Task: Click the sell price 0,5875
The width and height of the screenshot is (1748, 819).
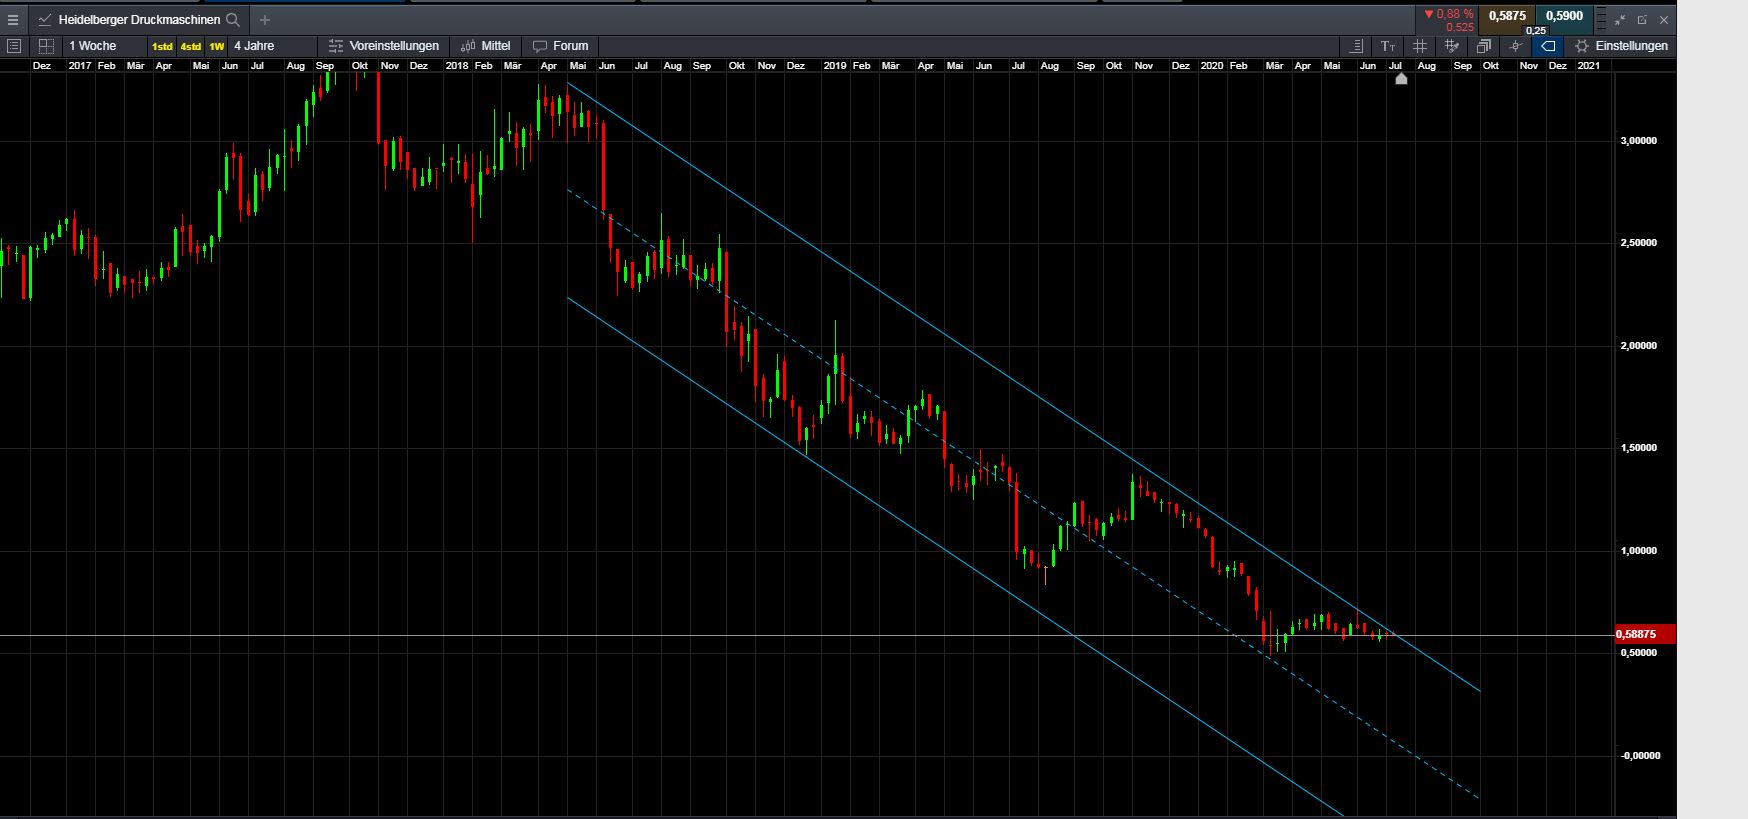Action: tap(1507, 16)
